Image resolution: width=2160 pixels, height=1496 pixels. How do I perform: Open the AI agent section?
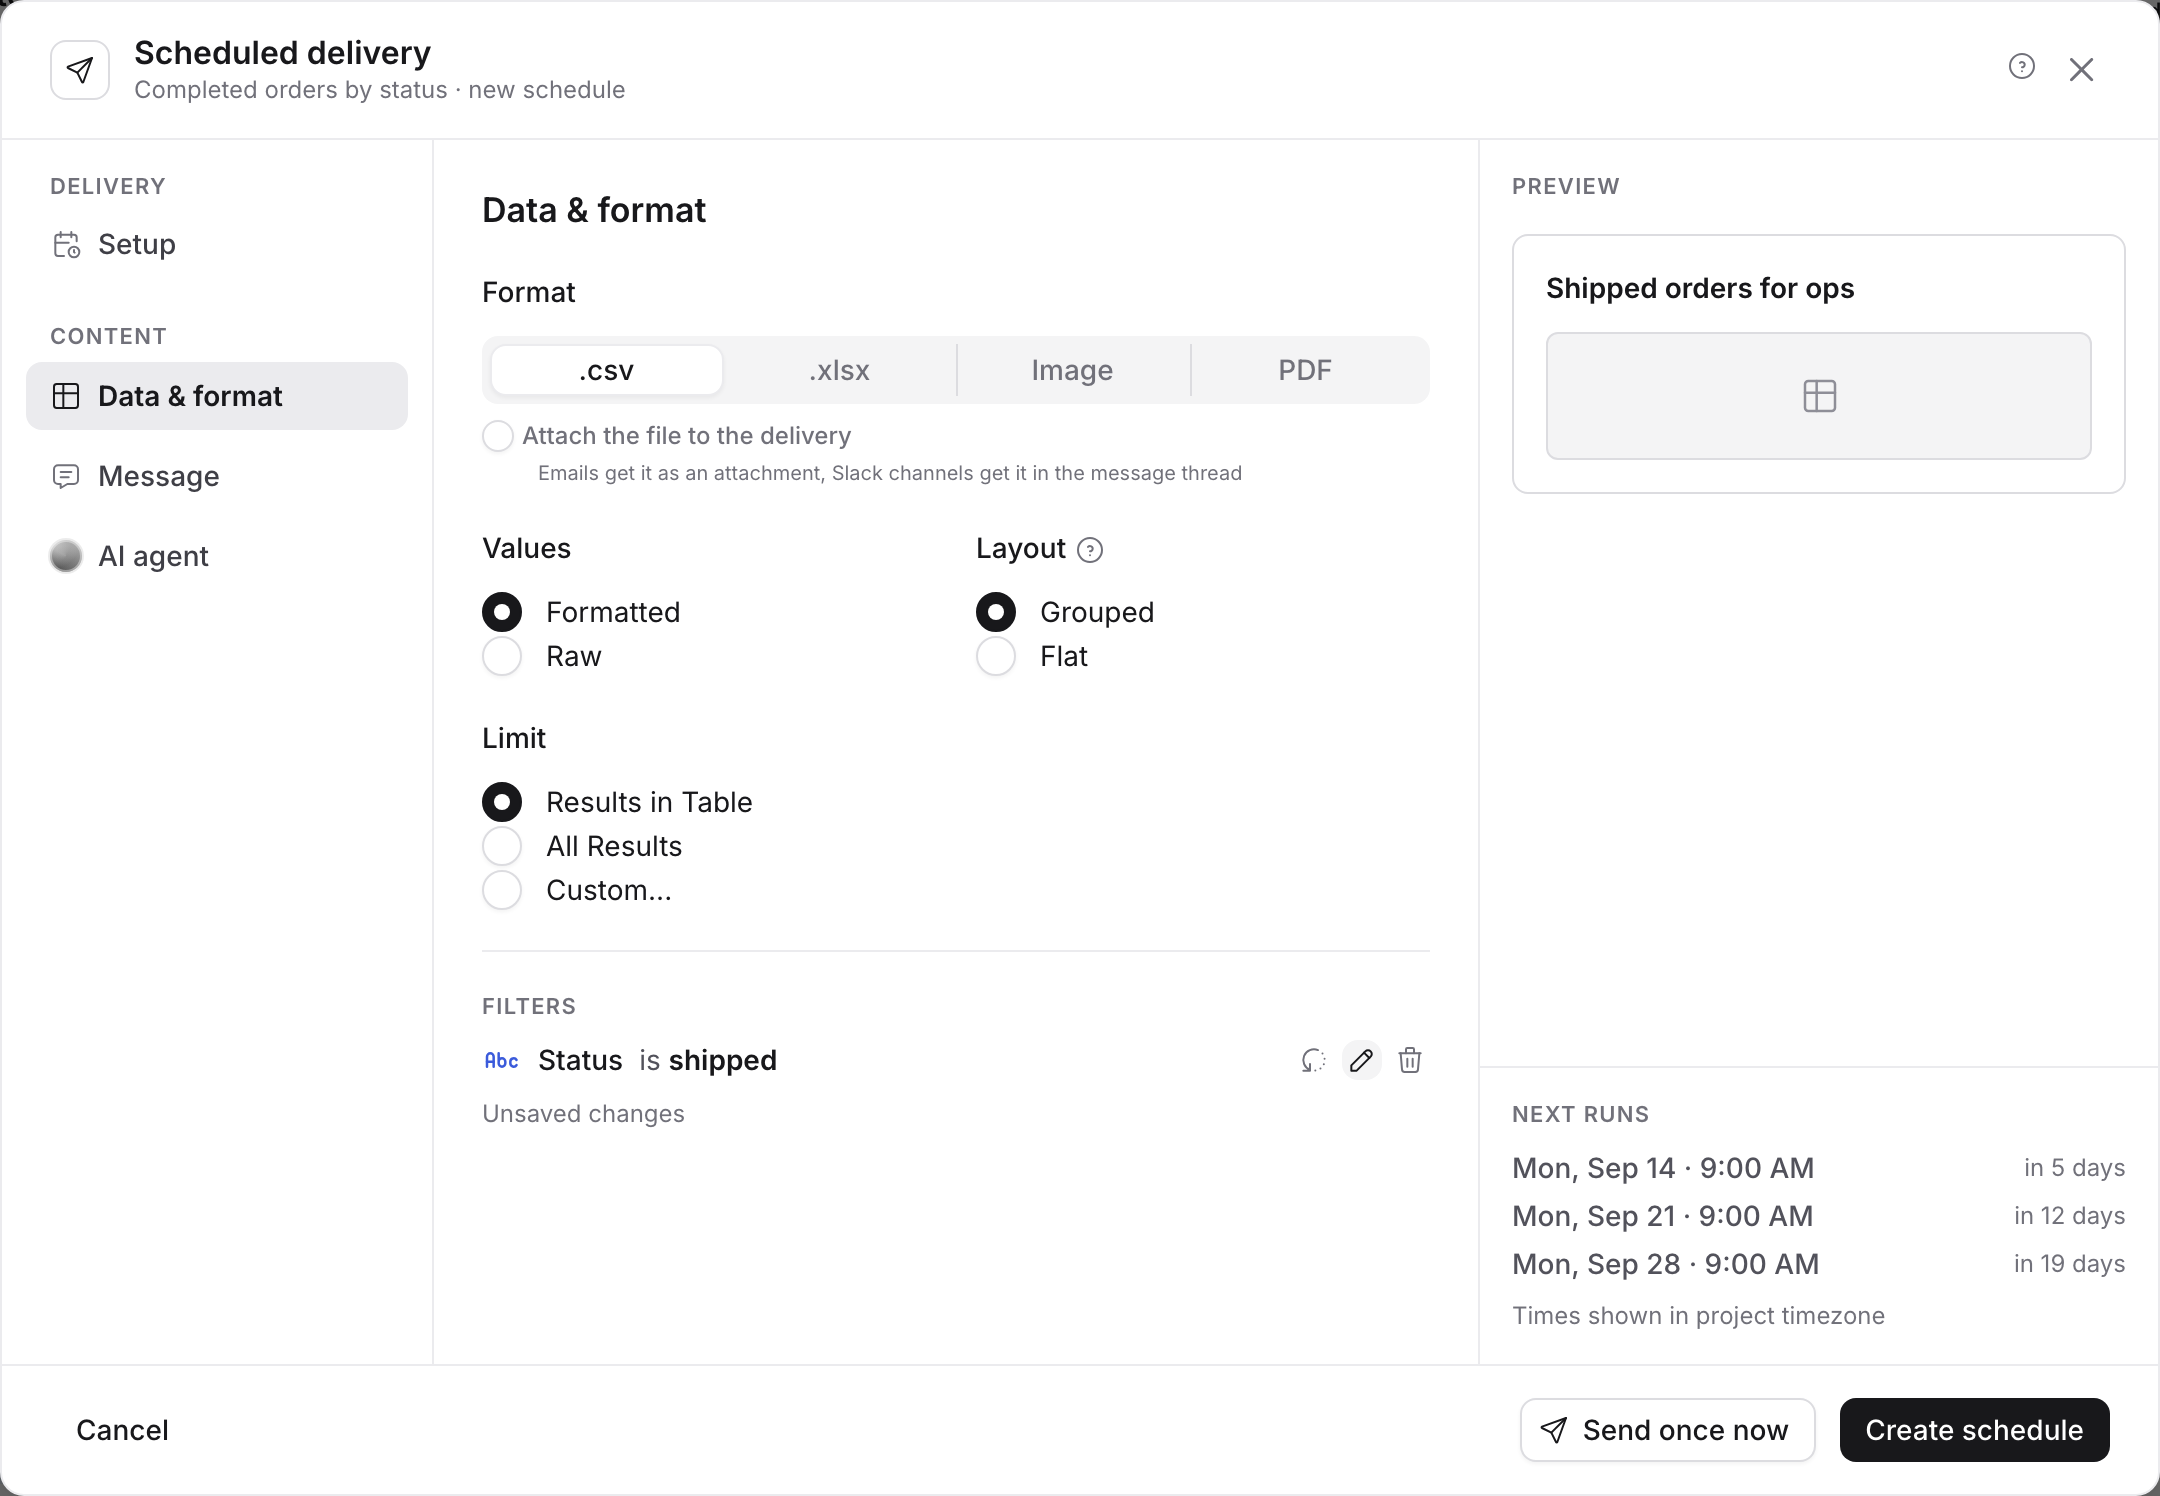pyautogui.click(x=217, y=556)
